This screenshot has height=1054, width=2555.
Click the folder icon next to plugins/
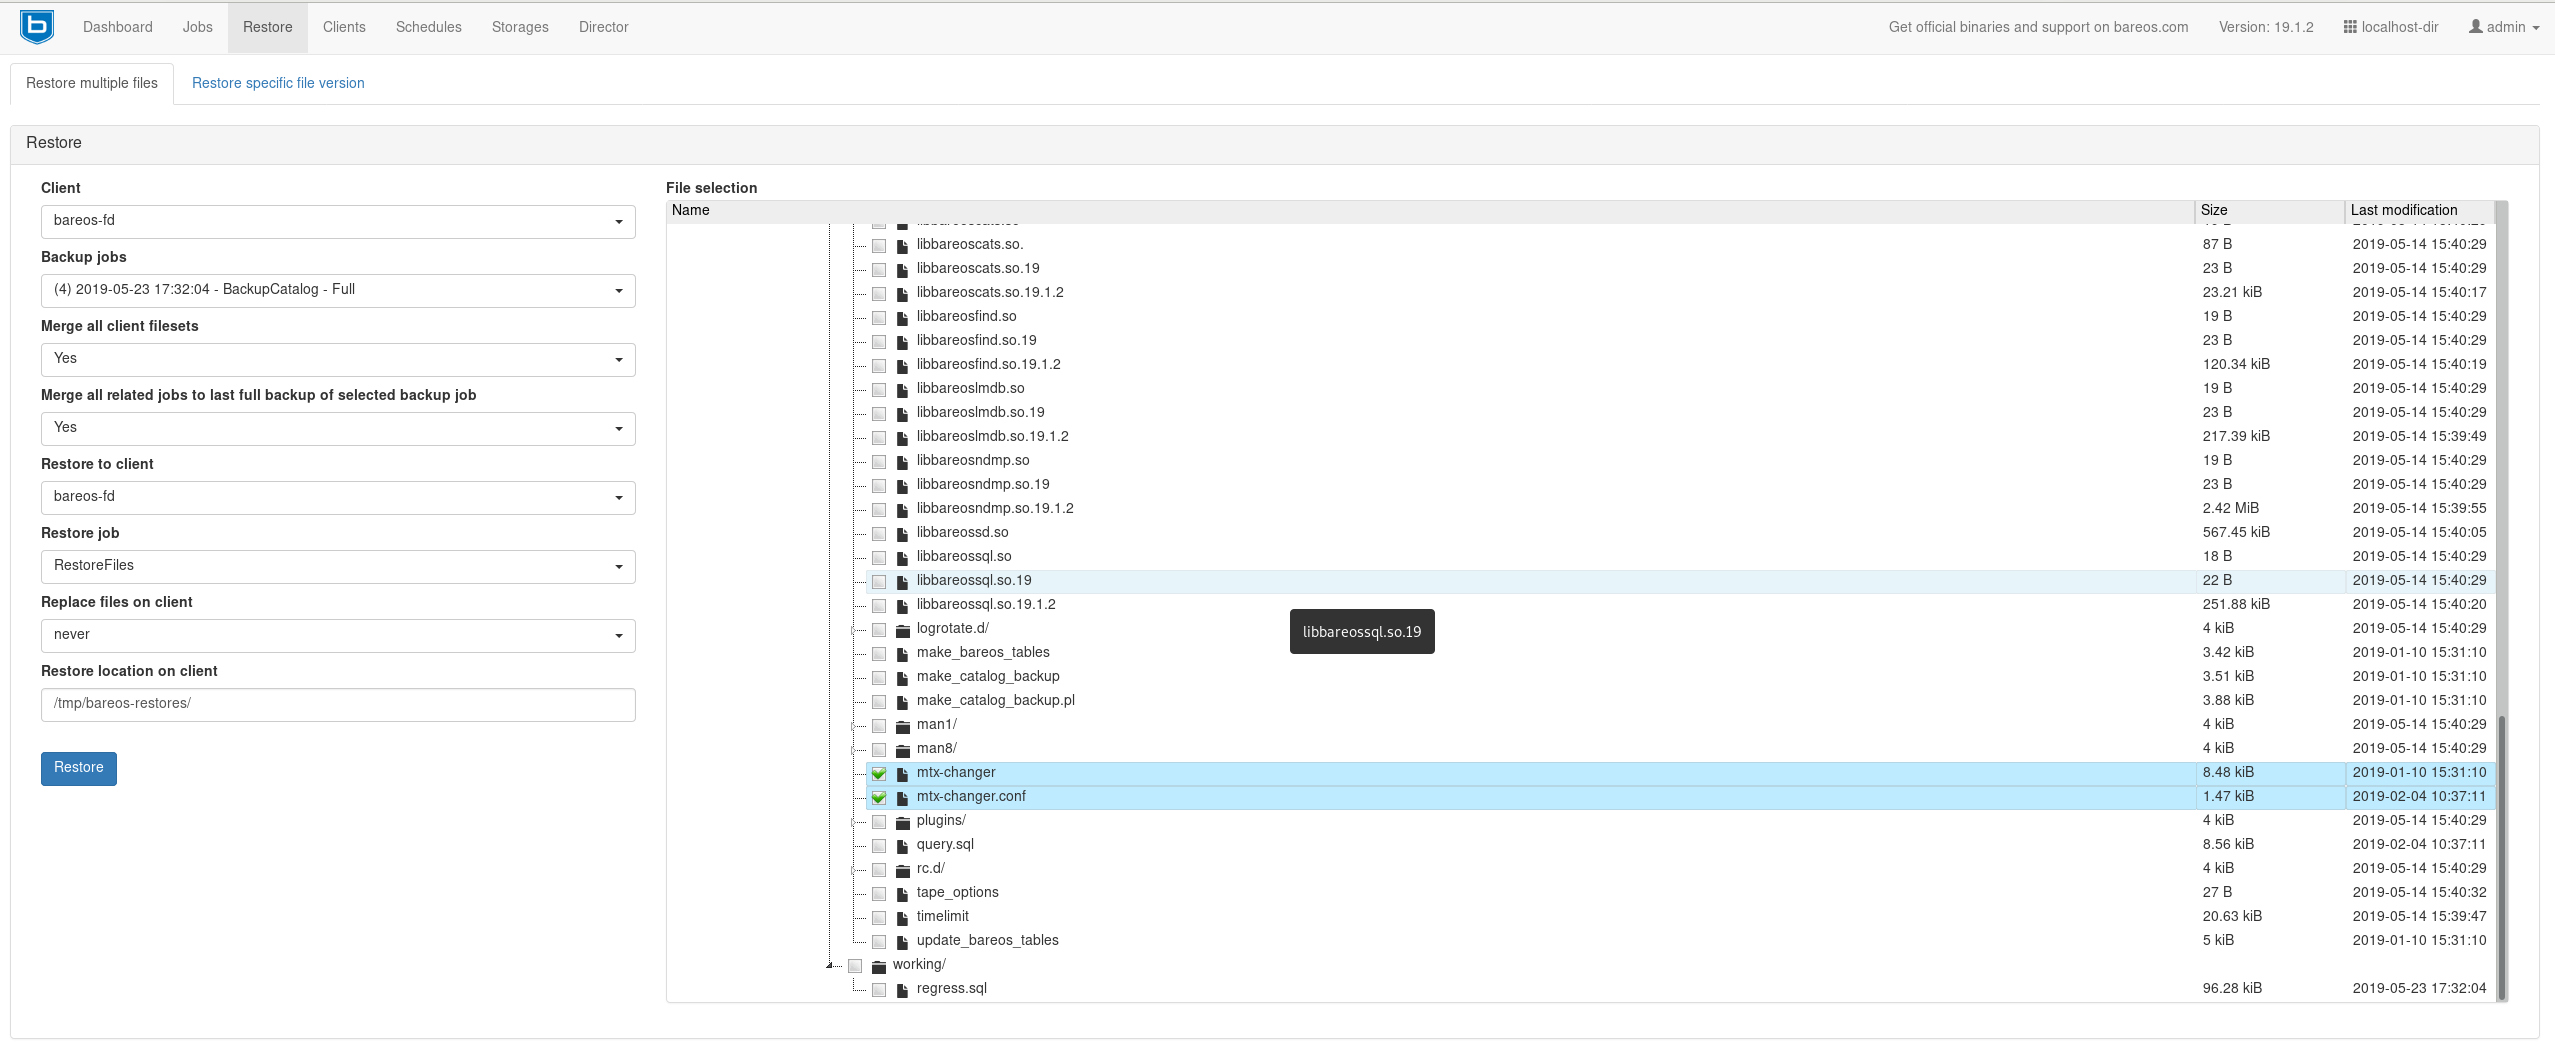pos(902,821)
